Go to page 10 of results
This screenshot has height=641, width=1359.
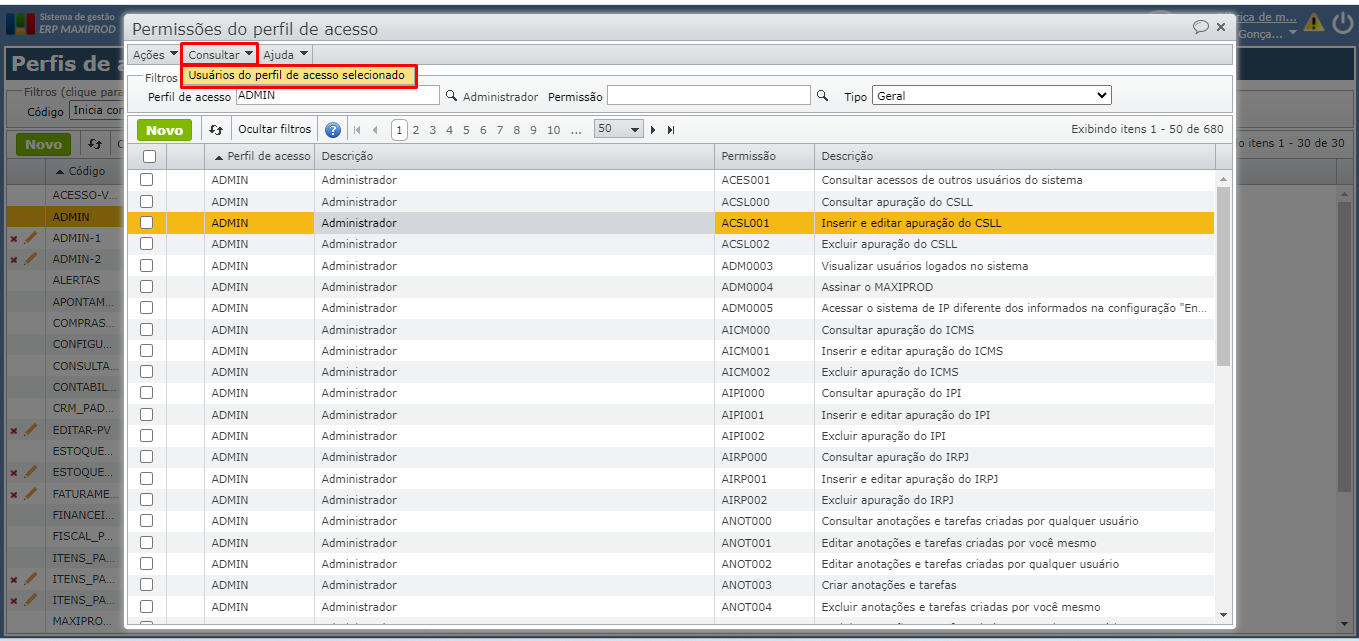(x=554, y=130)
